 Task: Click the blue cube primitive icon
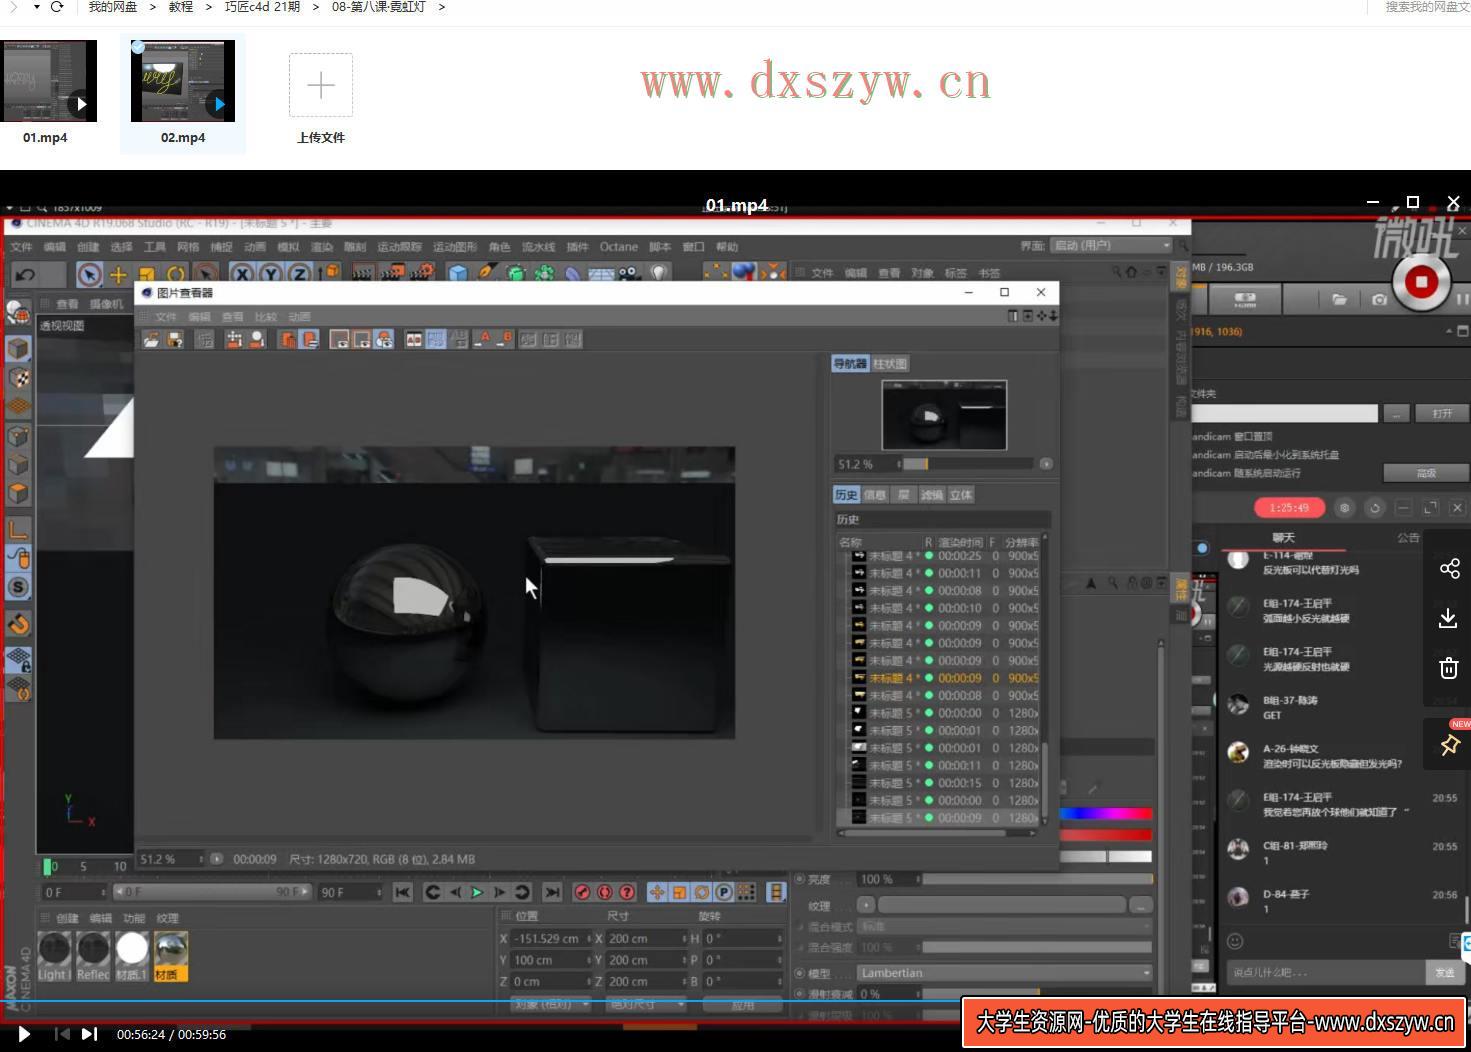pos(458,273)
